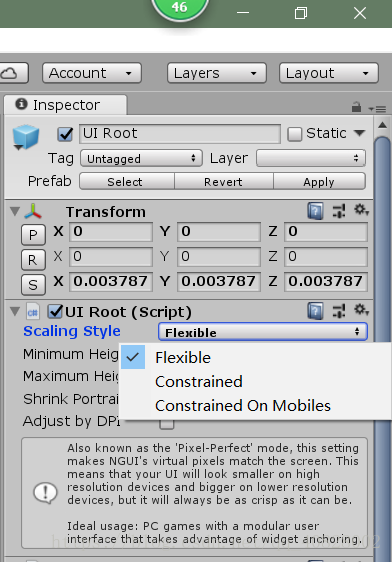Select Flexible from the scaling menu
This screenshot has height=562, width=392.
tap(255, 357)
